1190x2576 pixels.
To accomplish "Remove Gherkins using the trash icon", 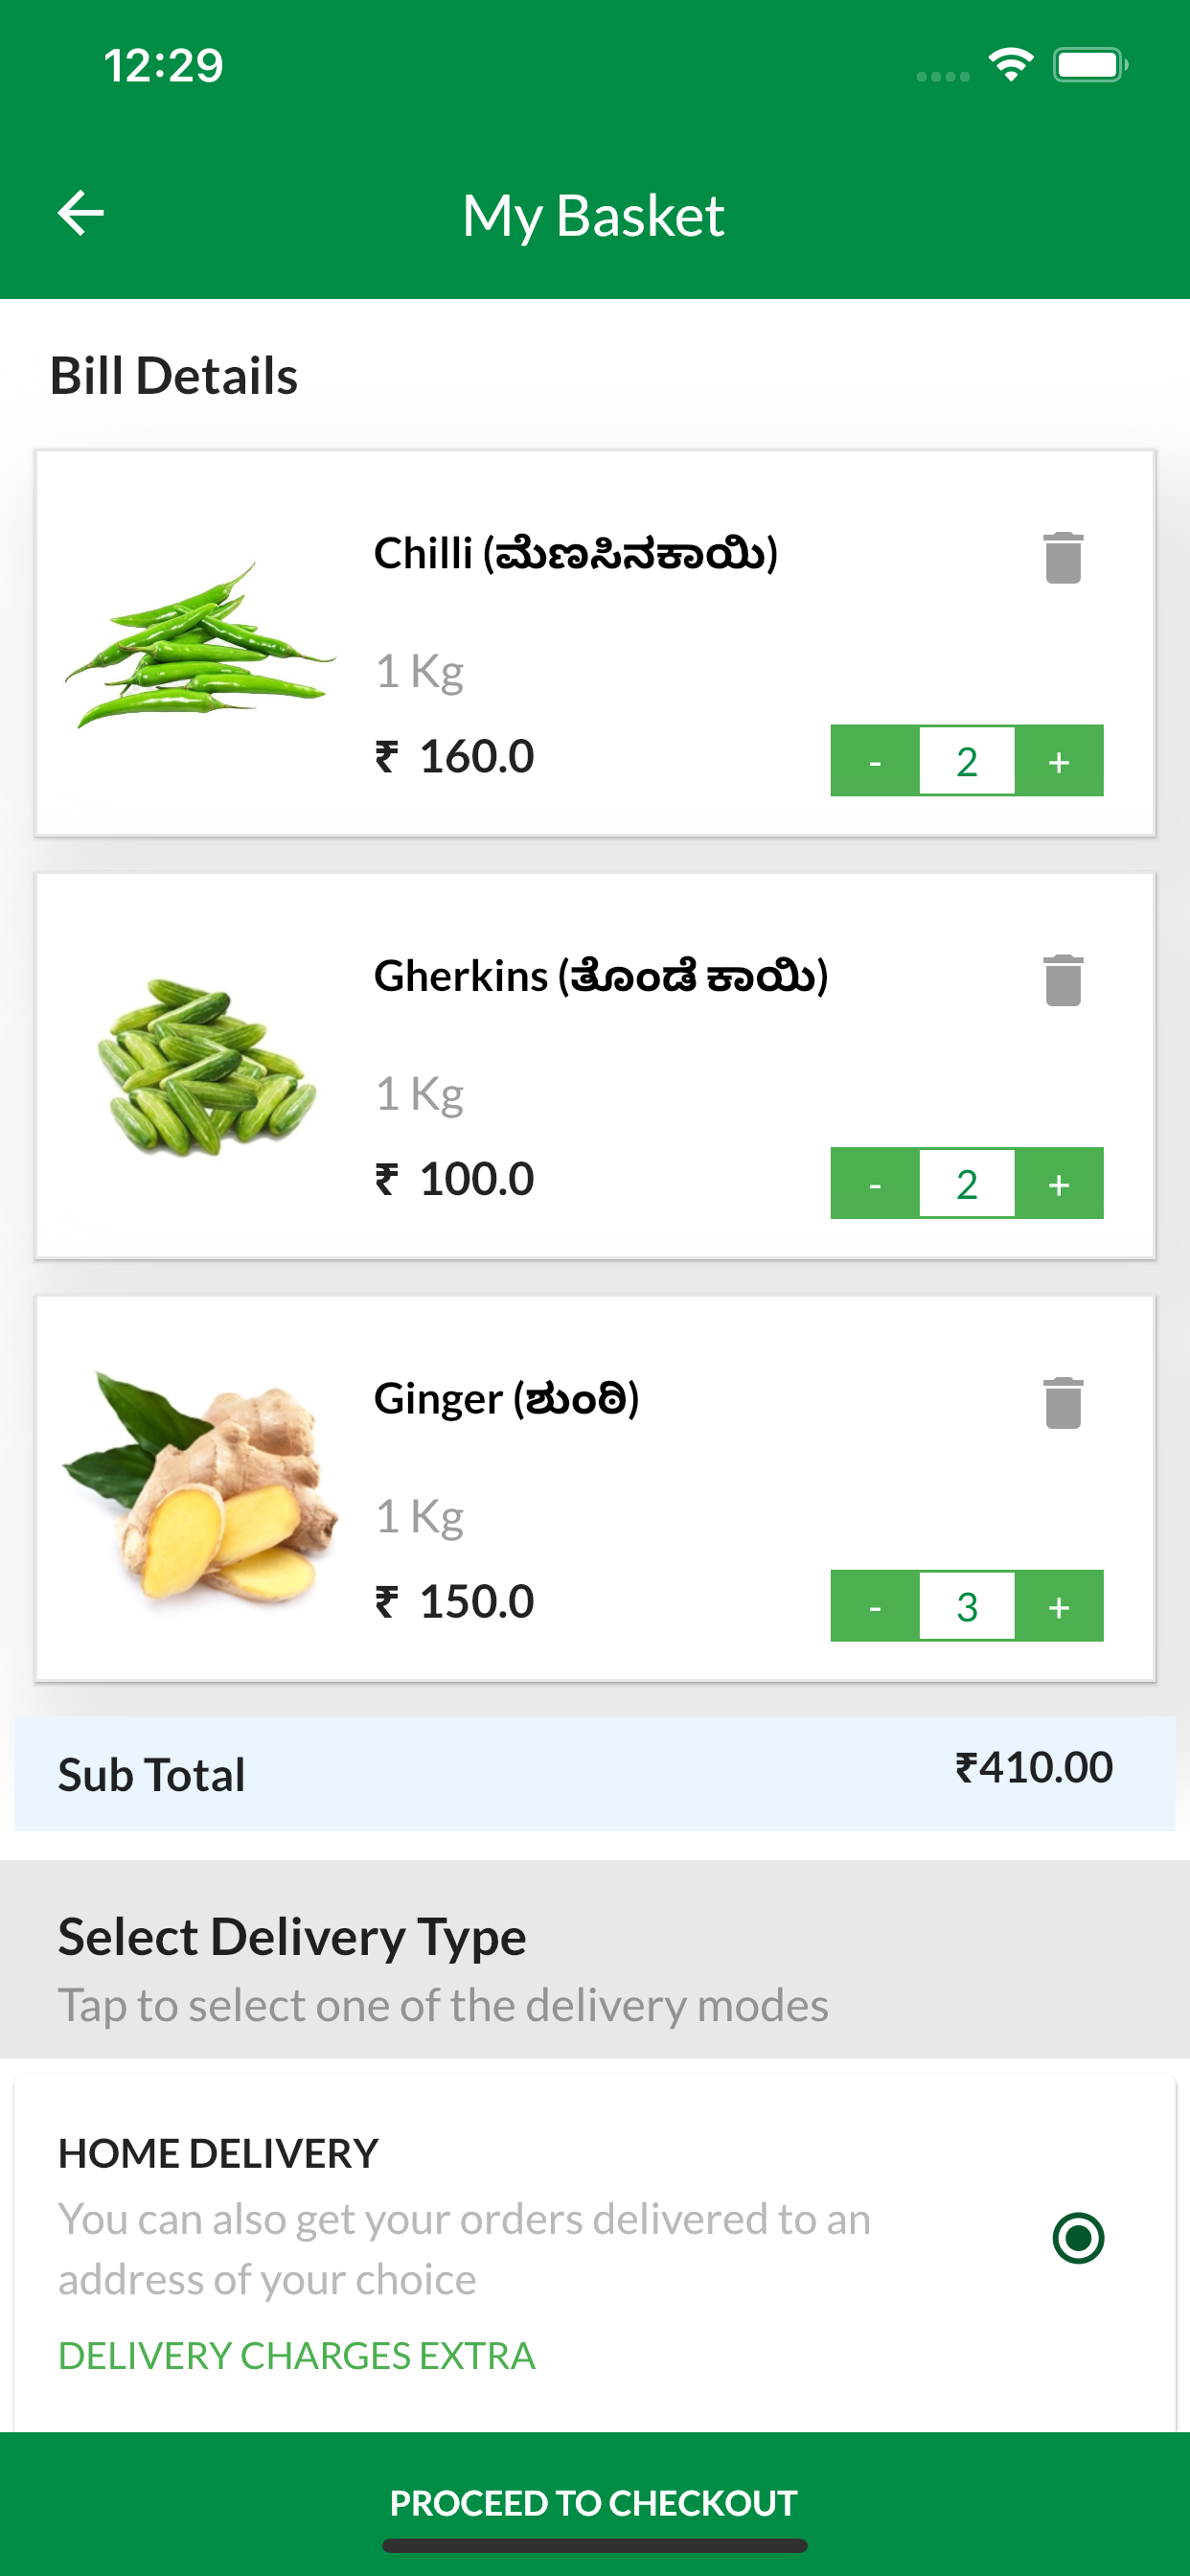I will [1063, 980].
